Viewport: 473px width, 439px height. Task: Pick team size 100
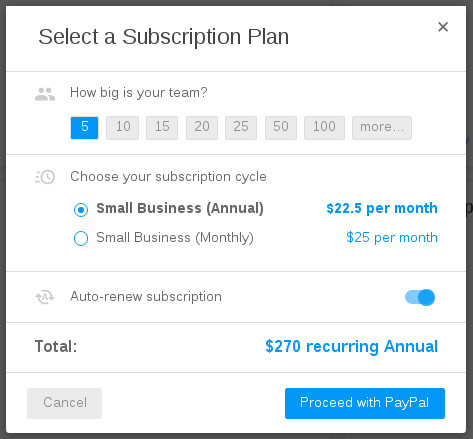point(324,128)
